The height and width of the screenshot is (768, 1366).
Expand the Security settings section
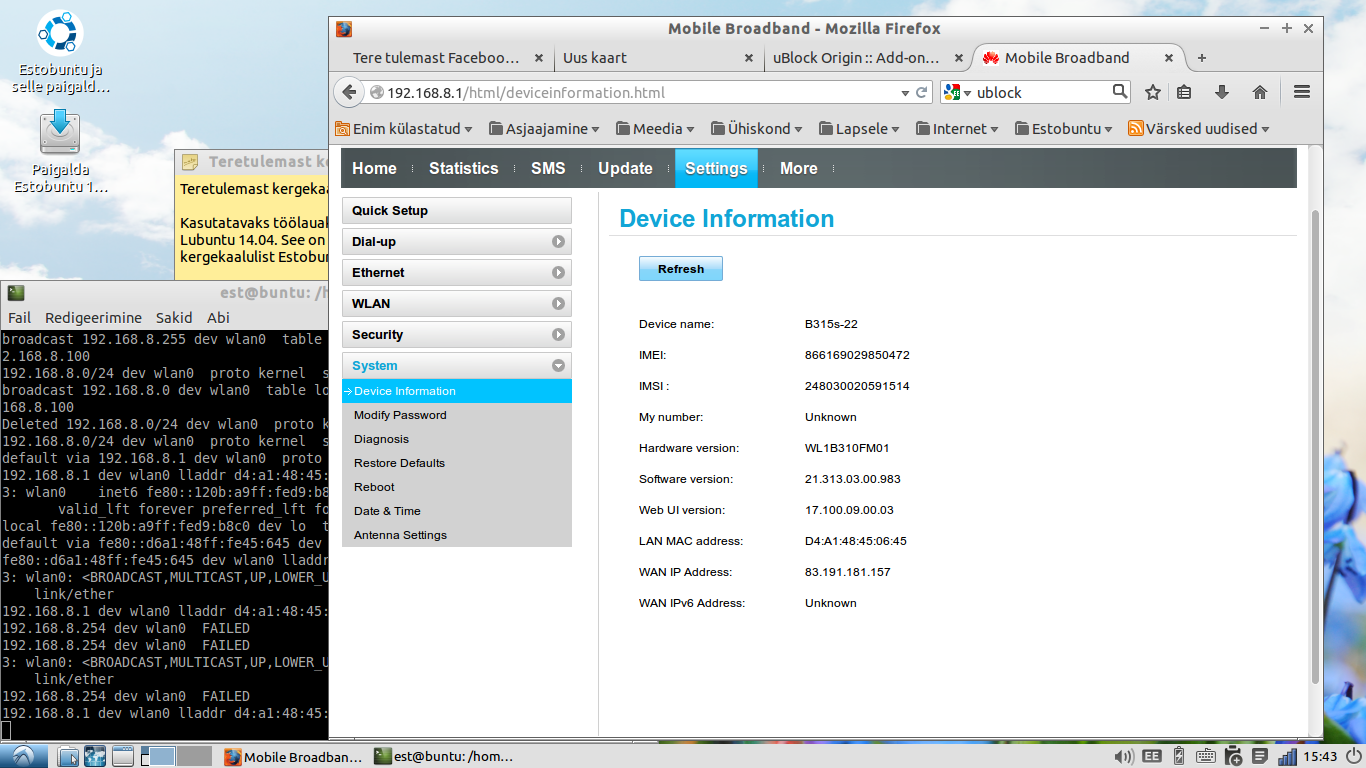coord(457,335)
